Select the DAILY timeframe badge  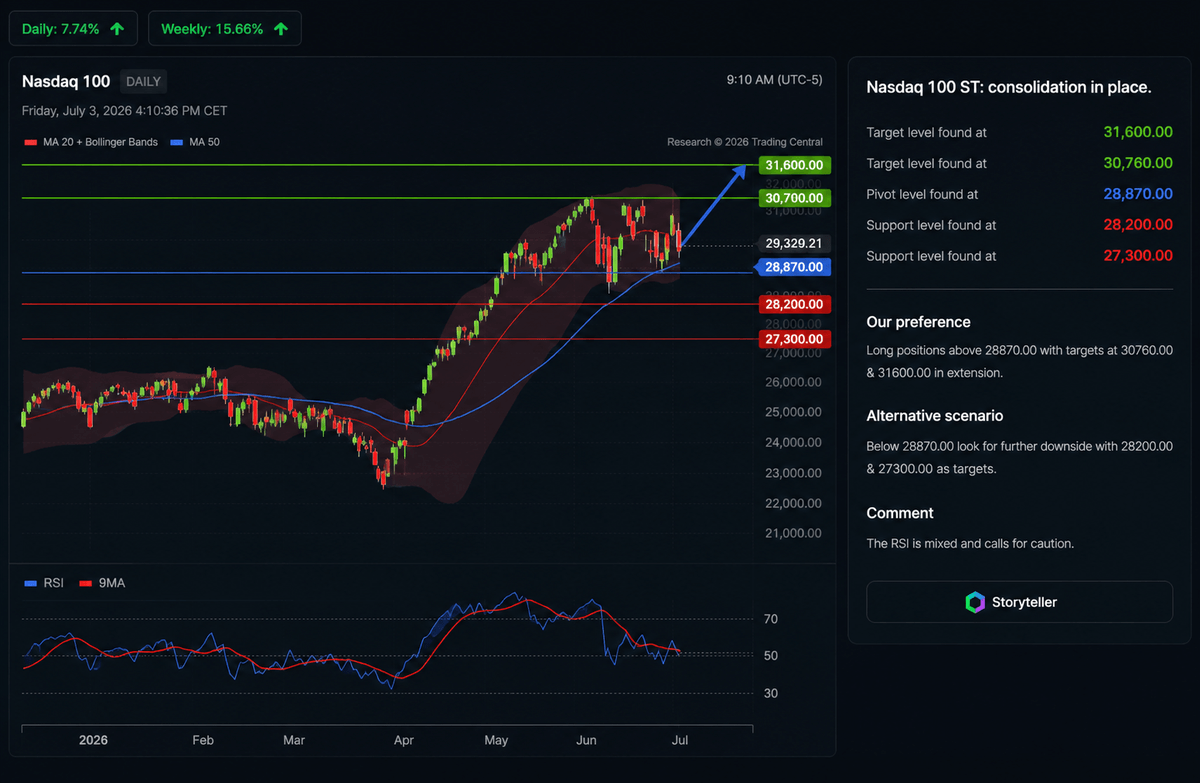(x=143, y=81)
